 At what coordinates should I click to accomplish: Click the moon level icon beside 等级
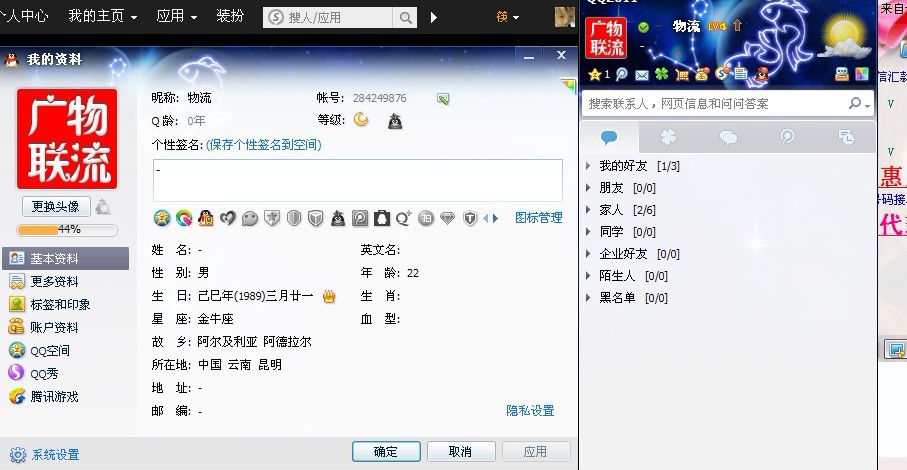[361, 119]
